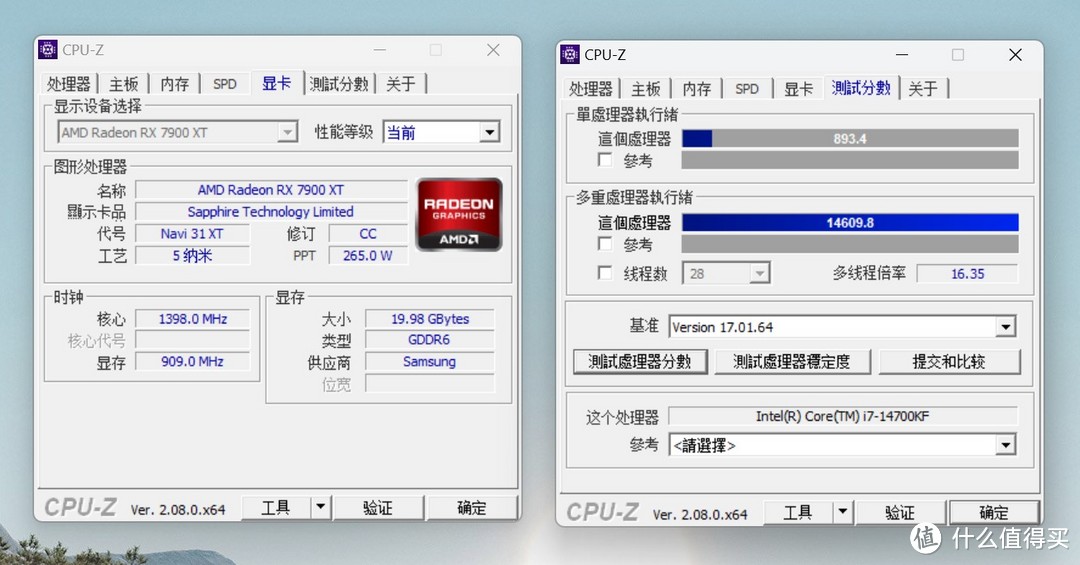Open 处理器 tab in left CPU-Z window
1080x565 pixels.
[x=69, y=84]
